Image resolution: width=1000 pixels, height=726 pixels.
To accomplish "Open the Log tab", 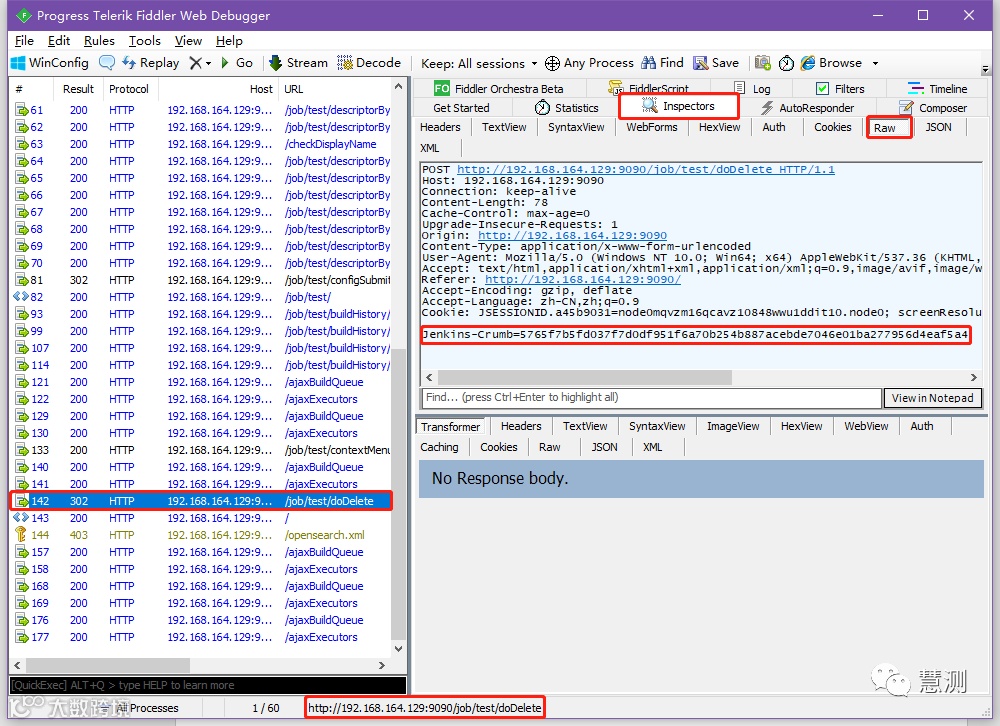I will tap(752, 89).
